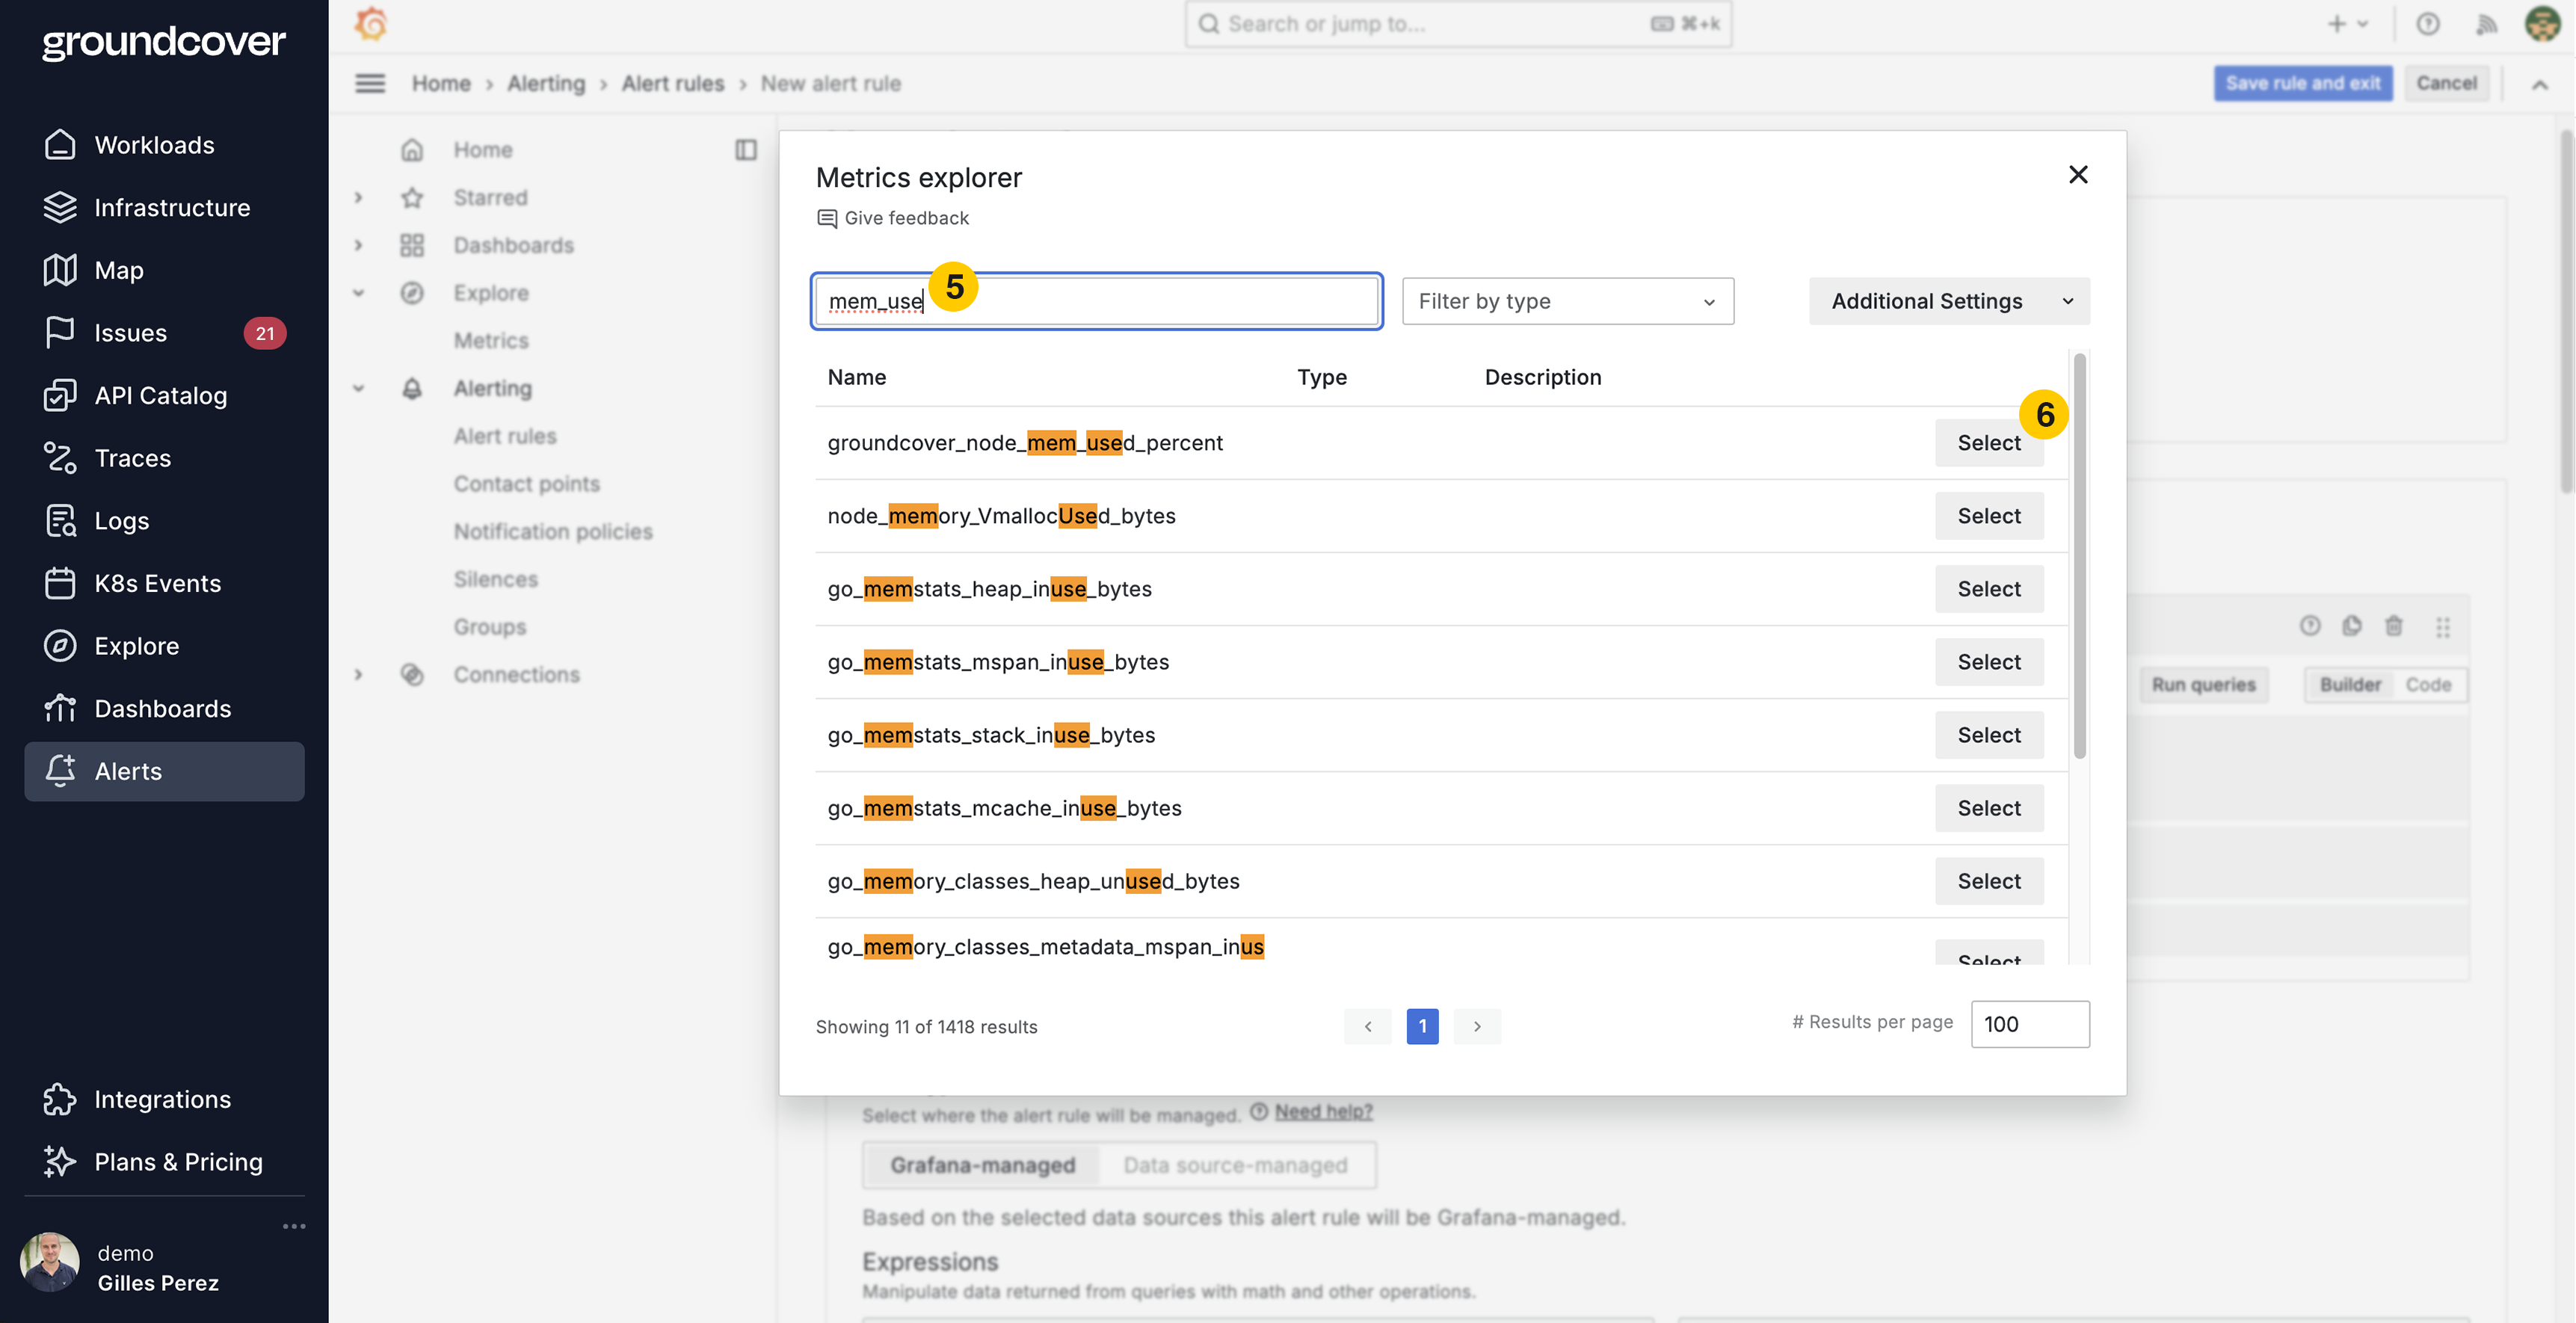Viewport: 2576px width, 1323px height.
Task: Select groundcover_node_mem_used_percent metric
Action: pos(1988,443)
